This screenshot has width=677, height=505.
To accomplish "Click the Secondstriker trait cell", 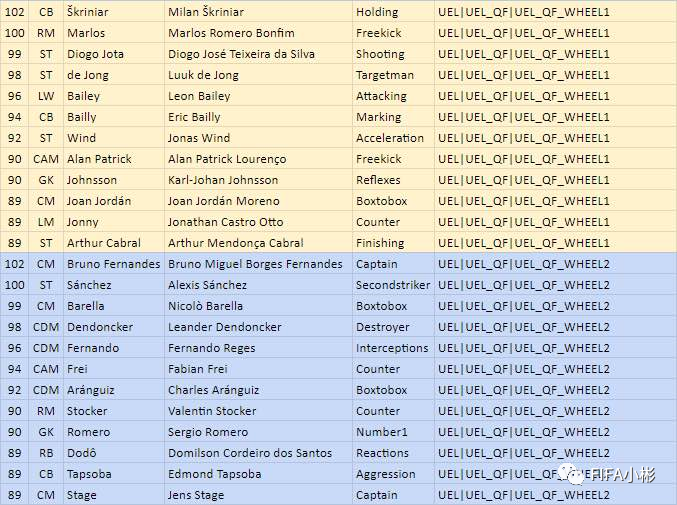I will [x=393, y=285].
